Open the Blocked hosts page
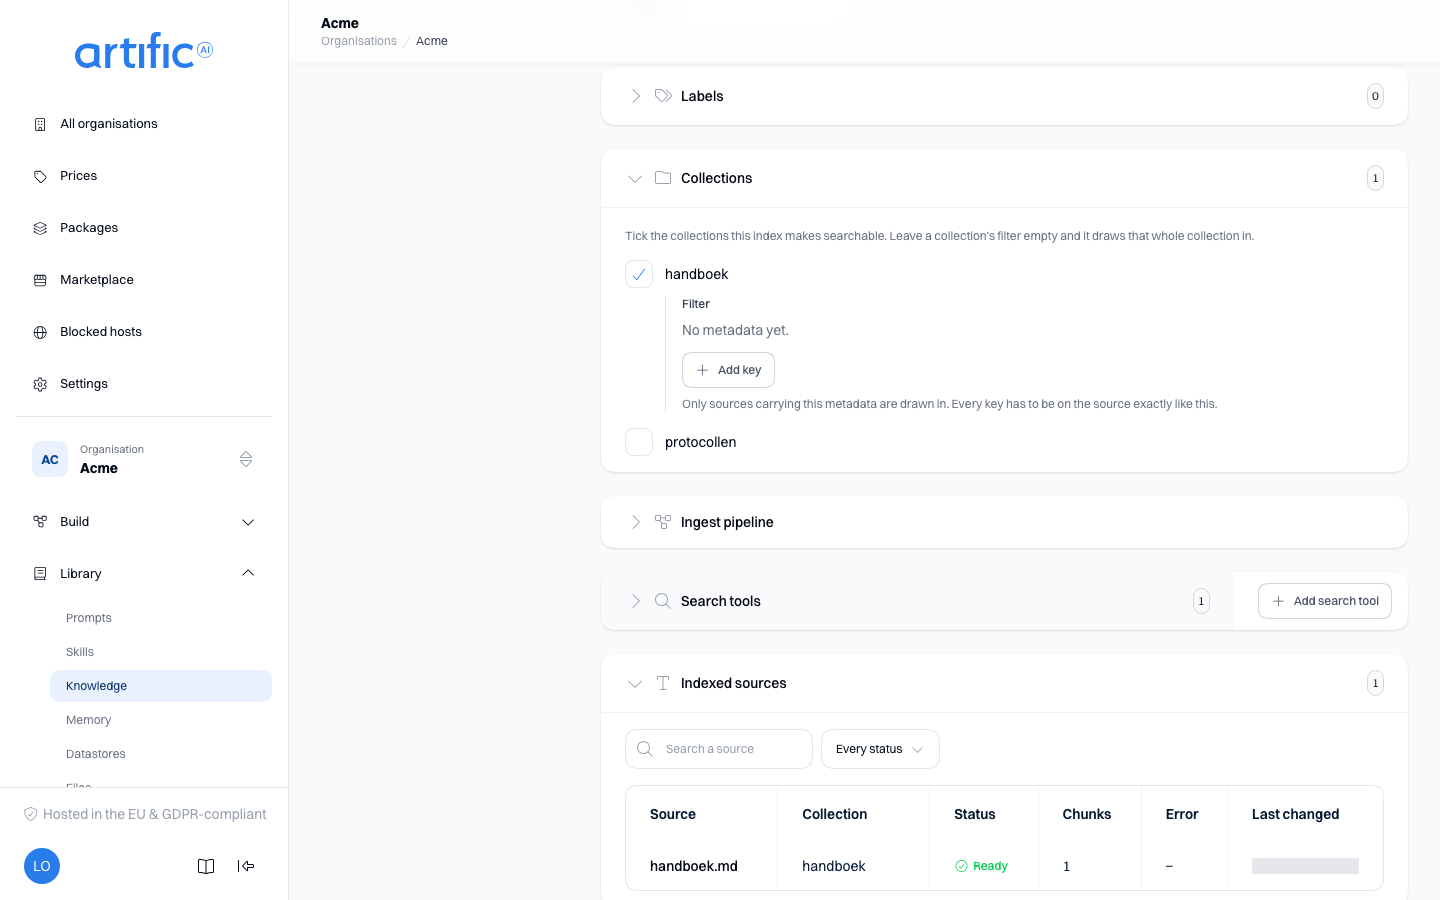1440x900 pixels. click(144, 332)
